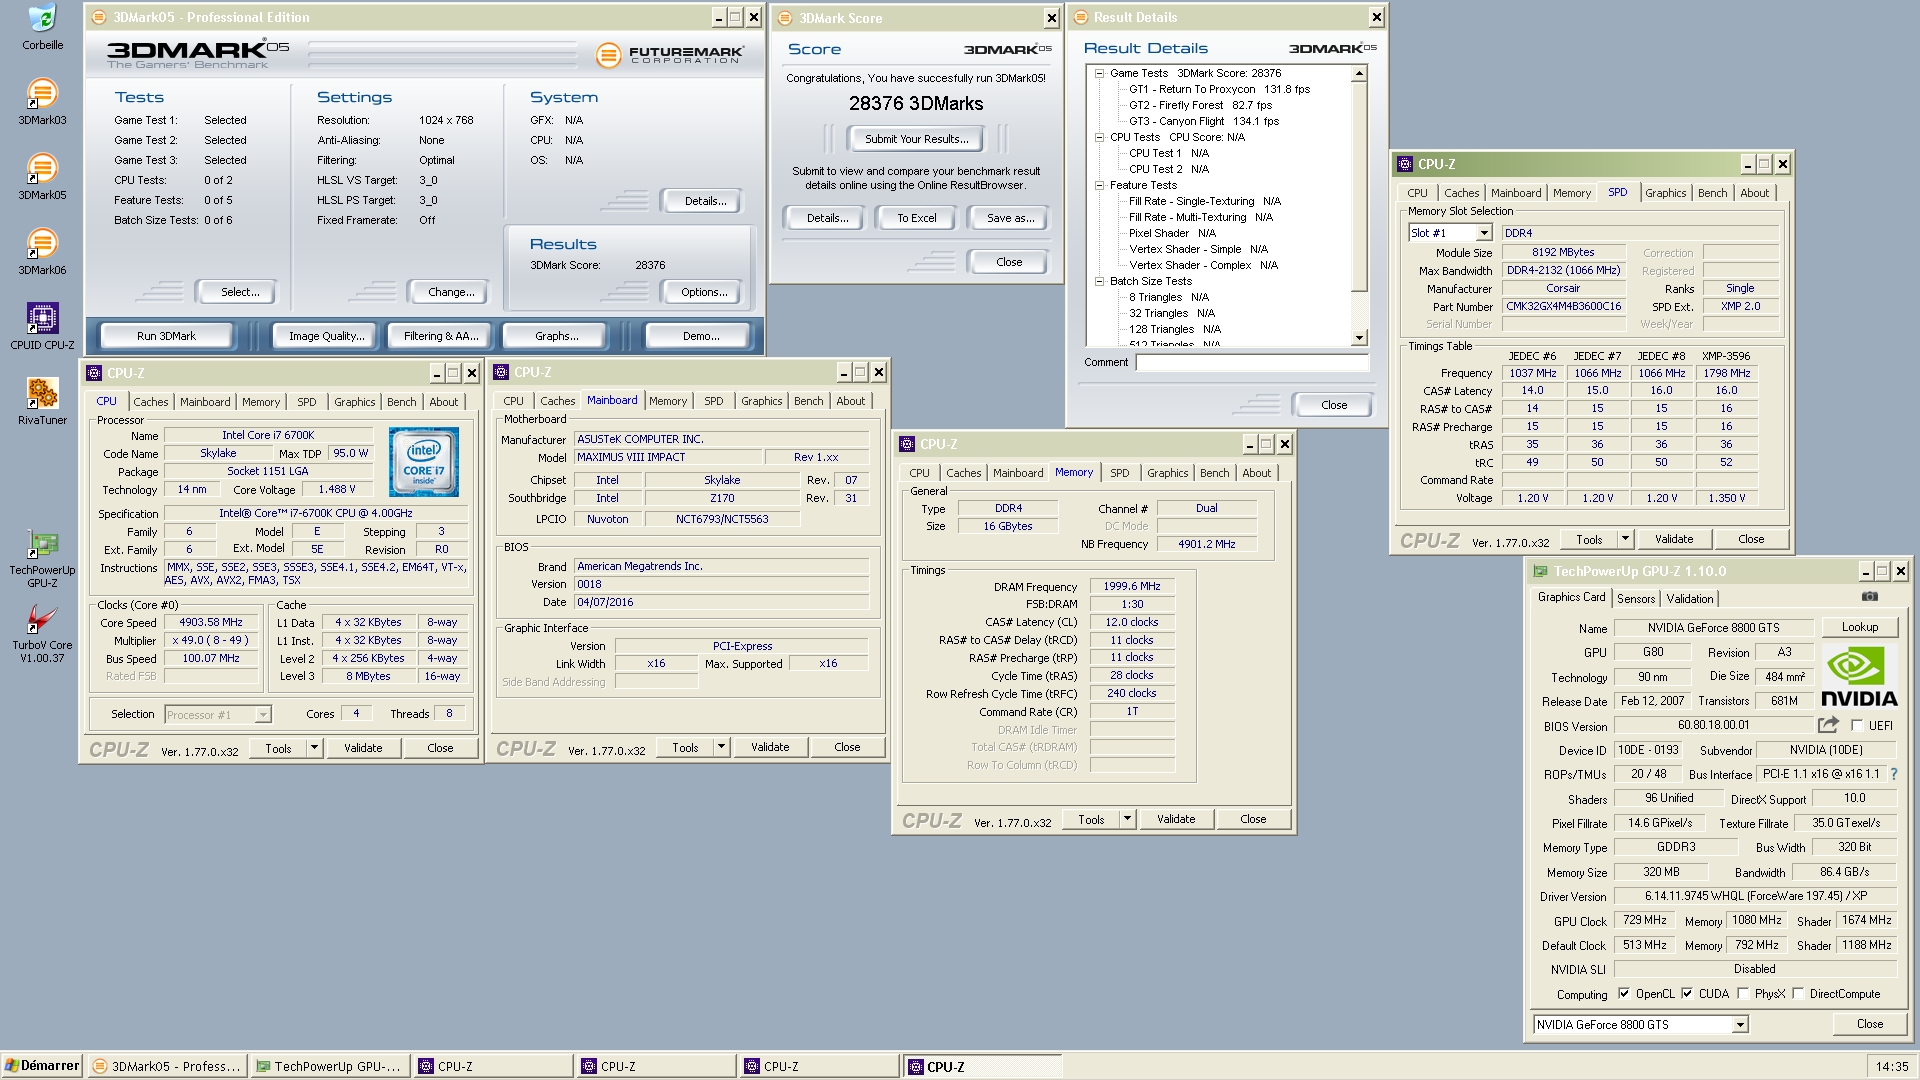This screenshot has height=1080, width=1920.
Task: Open the Slot #1 memory slot dropdown
Action: (1484, 233)
